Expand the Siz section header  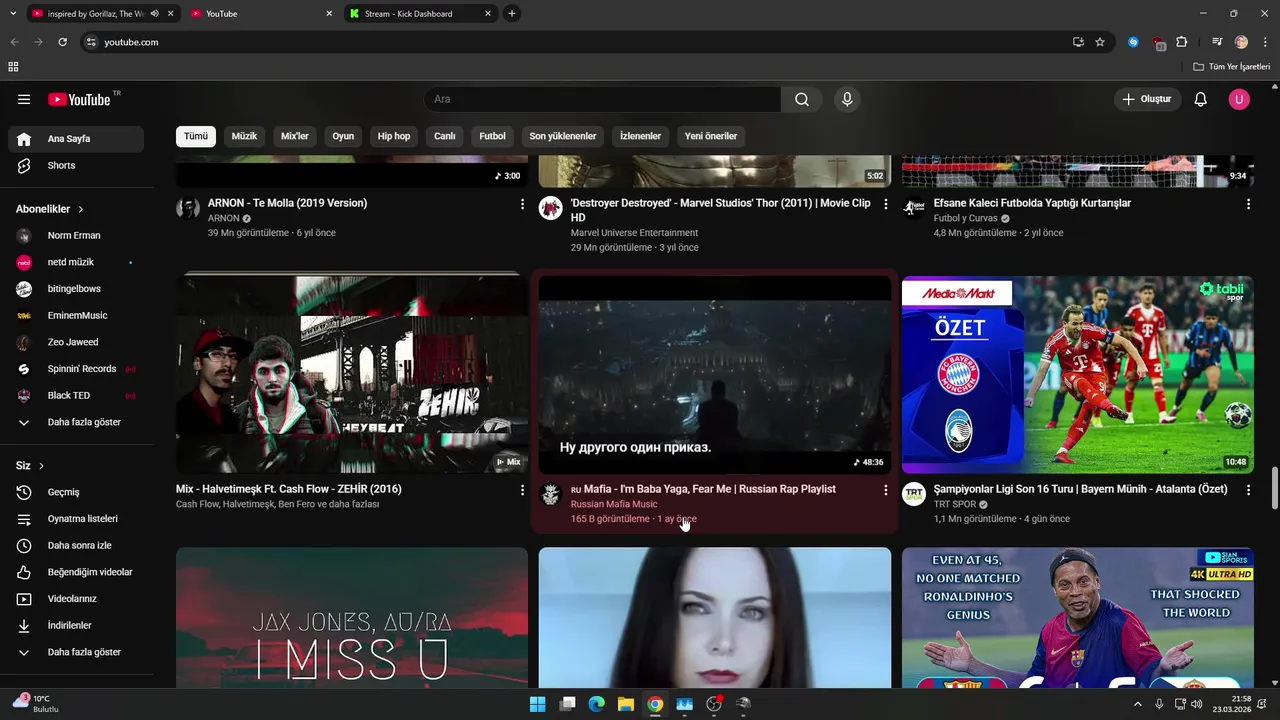pos(30,466)
